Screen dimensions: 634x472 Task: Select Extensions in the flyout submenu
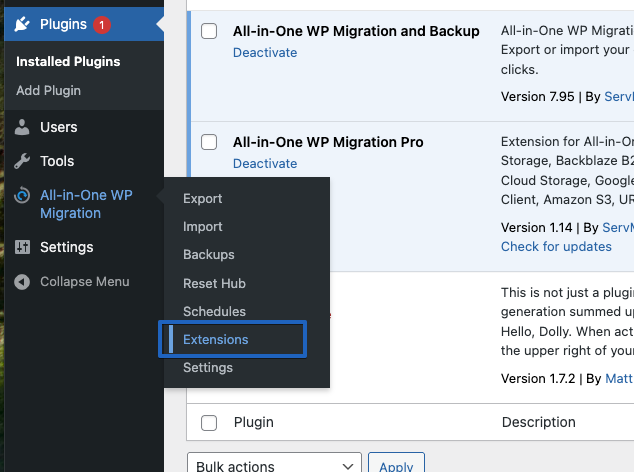tap(215, 340)
